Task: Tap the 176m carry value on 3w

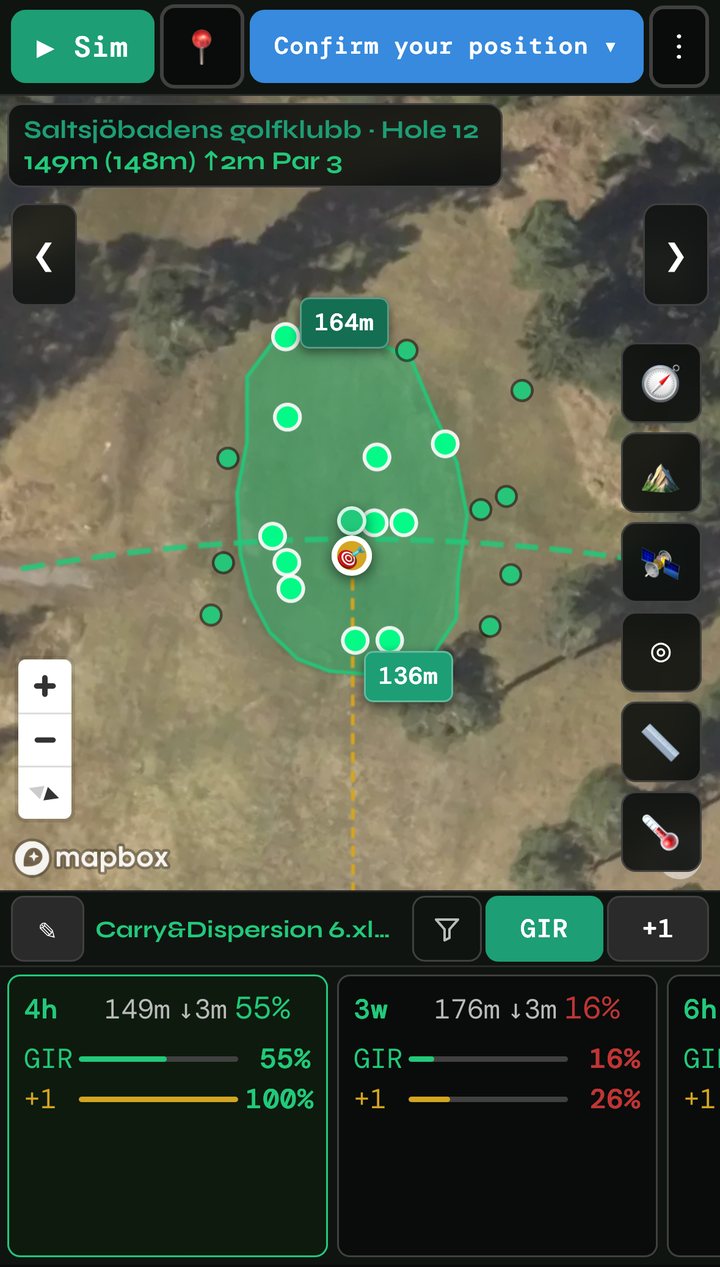Action: click(x=467, y=1009)
